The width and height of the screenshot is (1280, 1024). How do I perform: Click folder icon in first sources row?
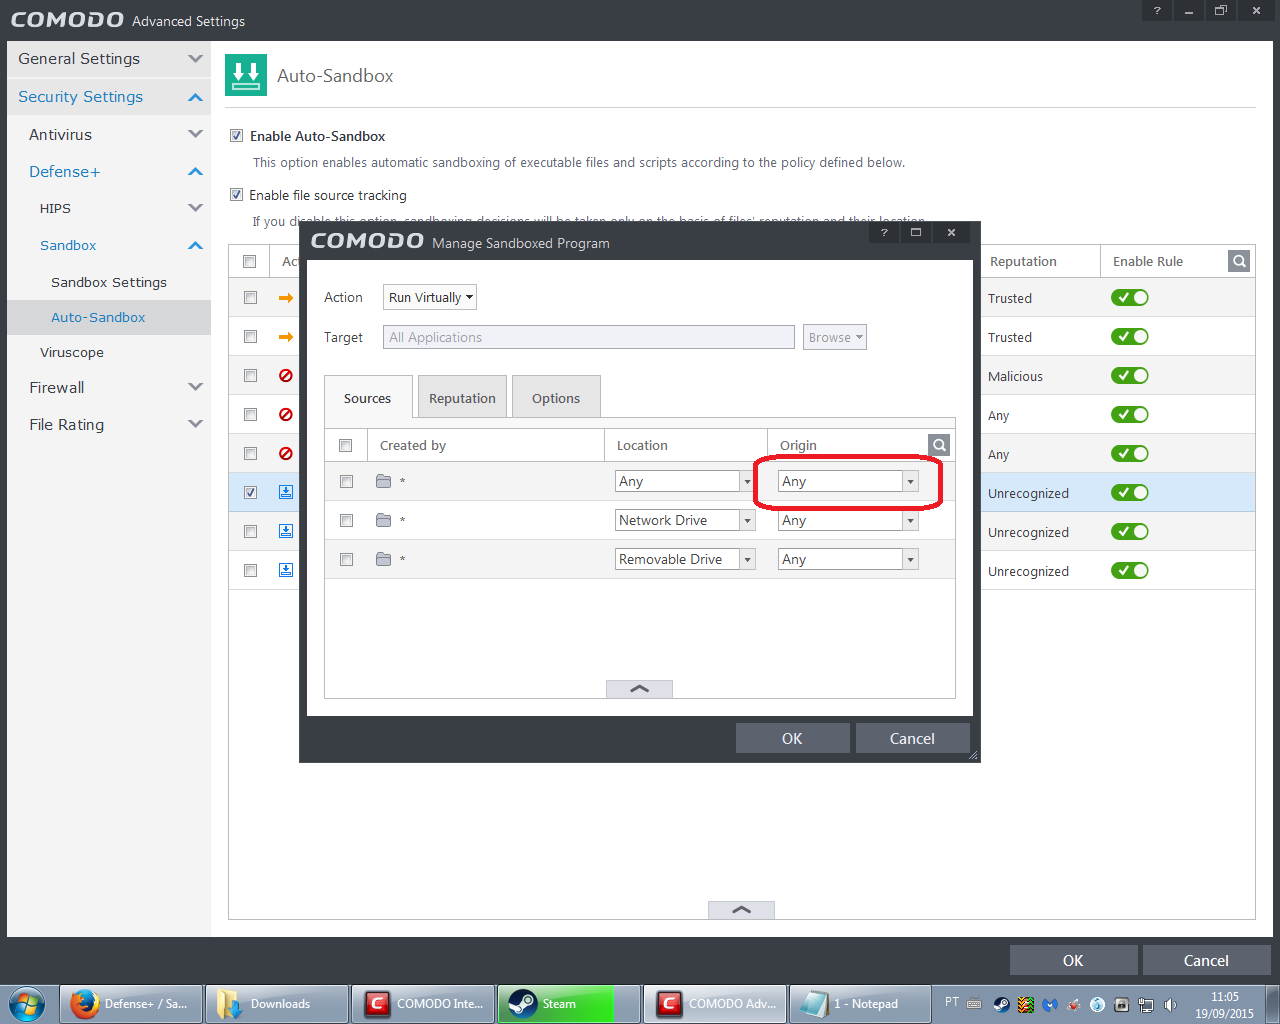click(383, 481)
